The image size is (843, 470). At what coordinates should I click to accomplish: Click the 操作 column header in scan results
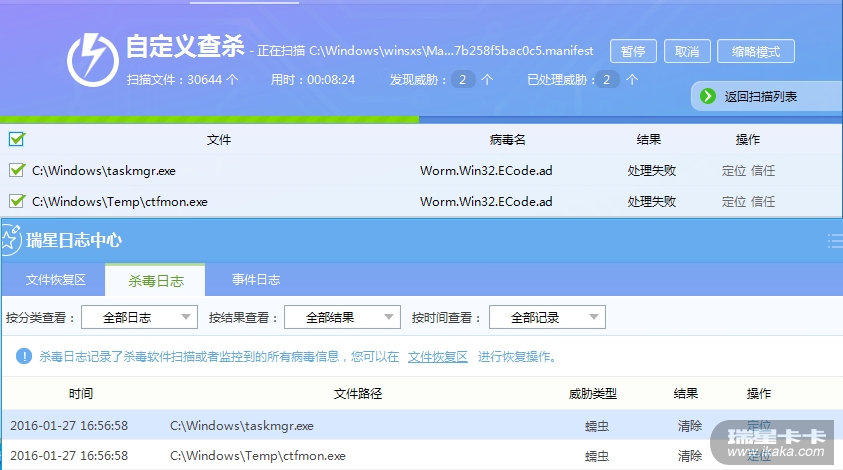pyautogui.click(x=747, y=140)
